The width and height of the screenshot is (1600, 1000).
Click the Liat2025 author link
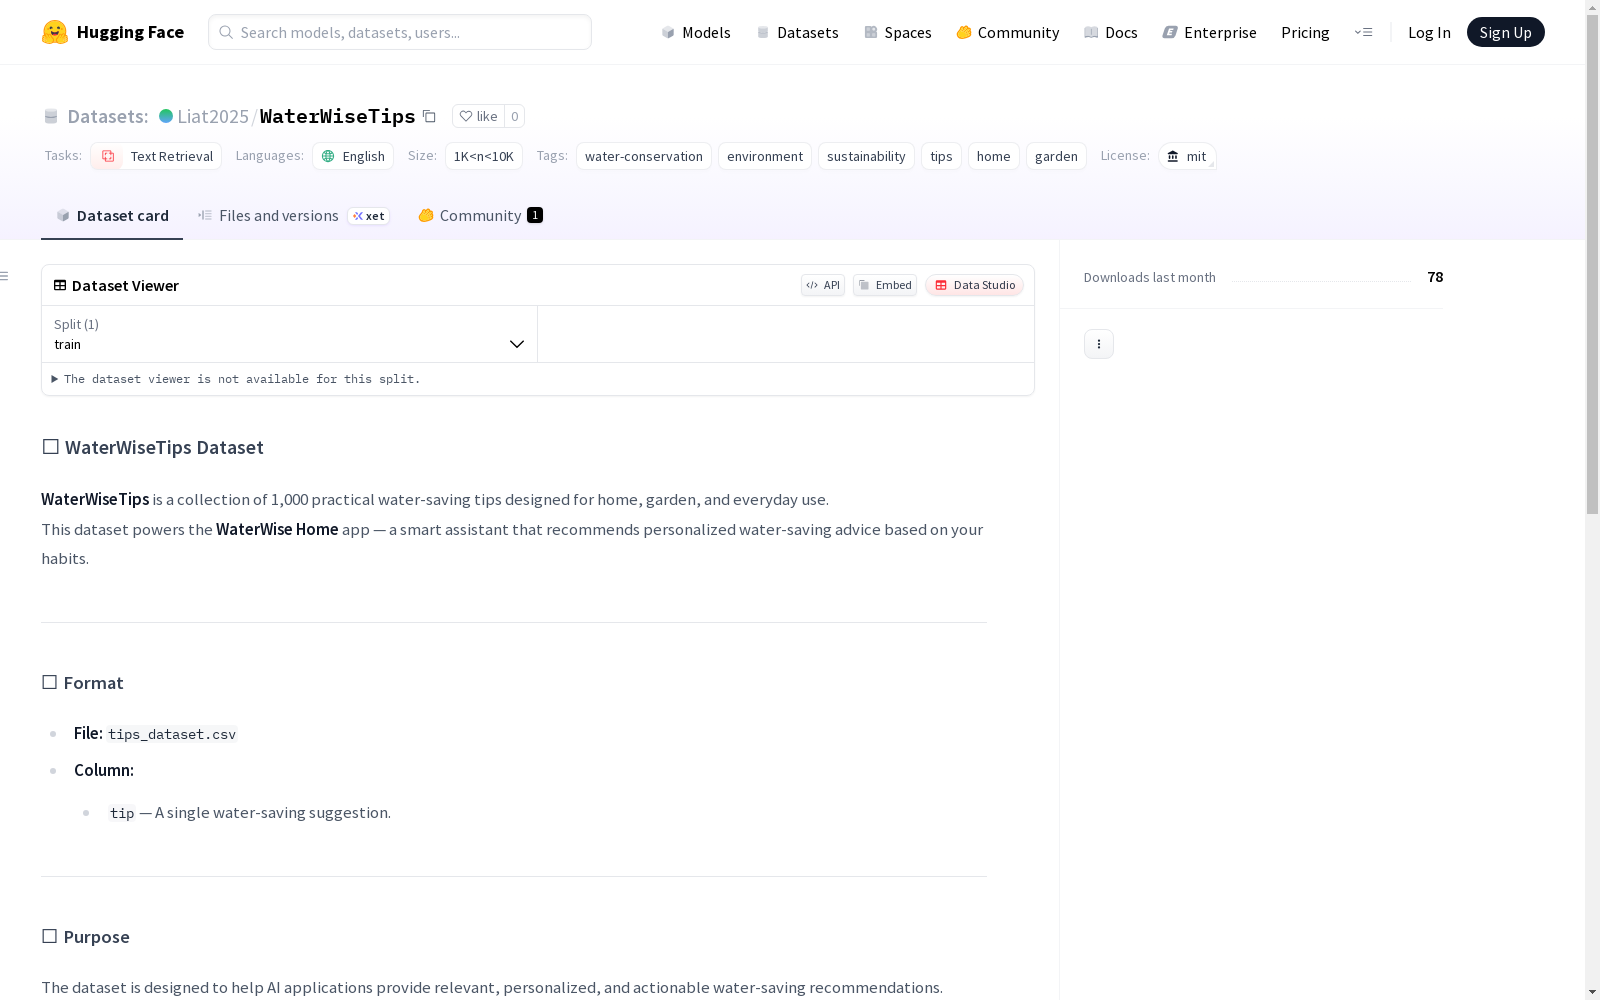(x=213, y=116)
